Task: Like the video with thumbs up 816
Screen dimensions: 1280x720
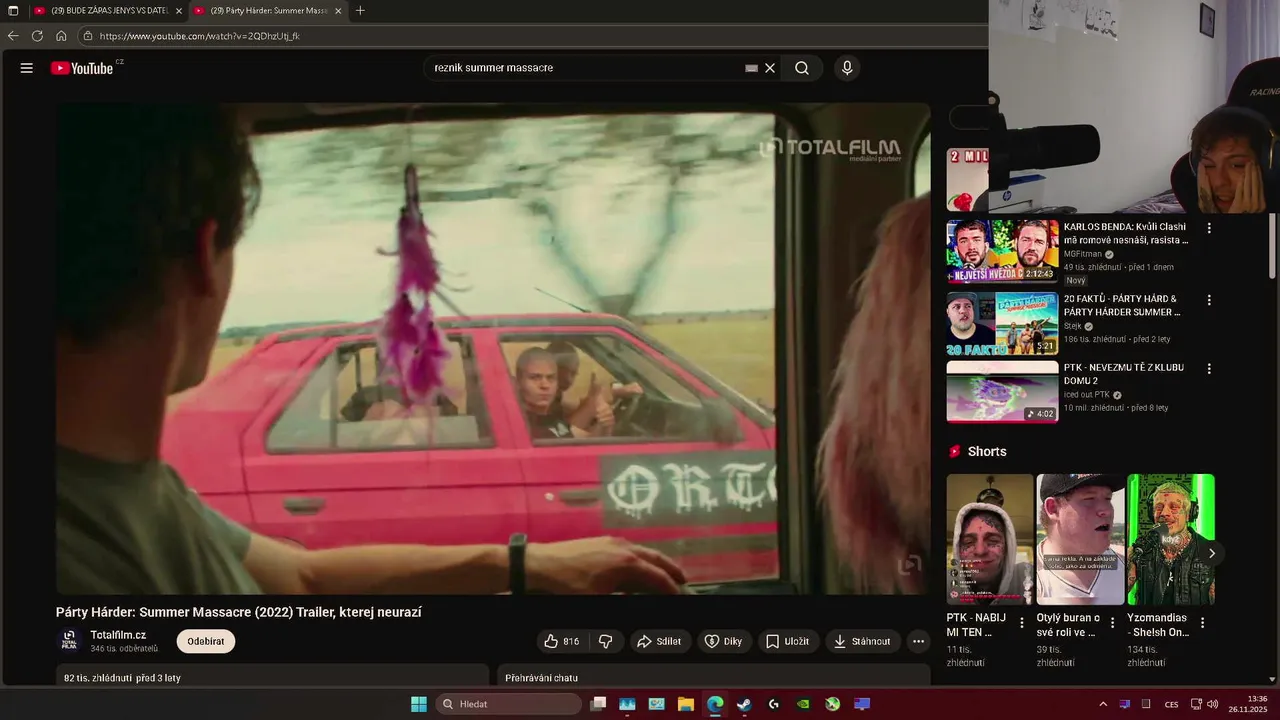Action: (x=562, y=641)
